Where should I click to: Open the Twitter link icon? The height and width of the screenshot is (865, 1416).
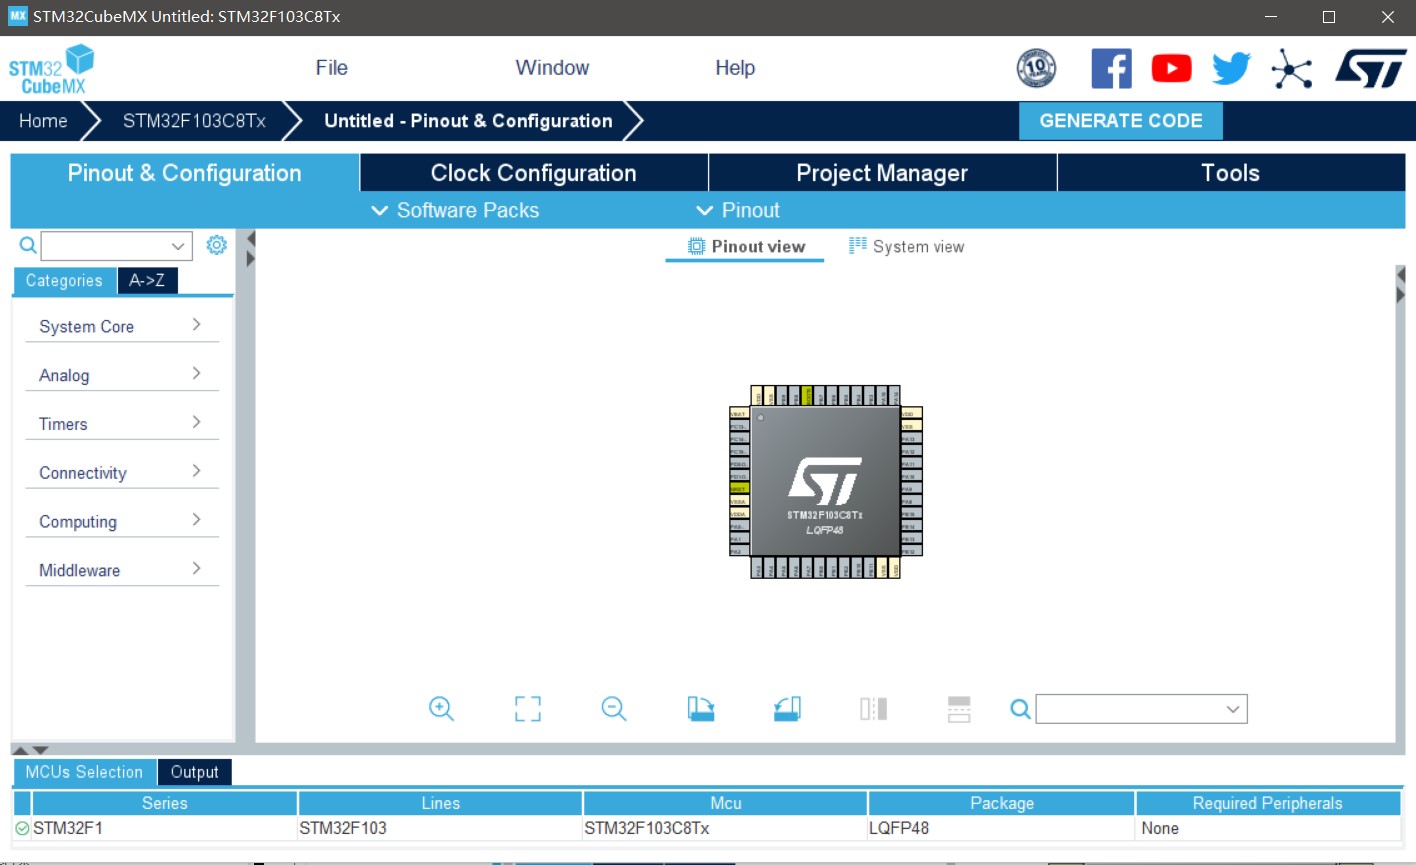tap(1231, 69)
